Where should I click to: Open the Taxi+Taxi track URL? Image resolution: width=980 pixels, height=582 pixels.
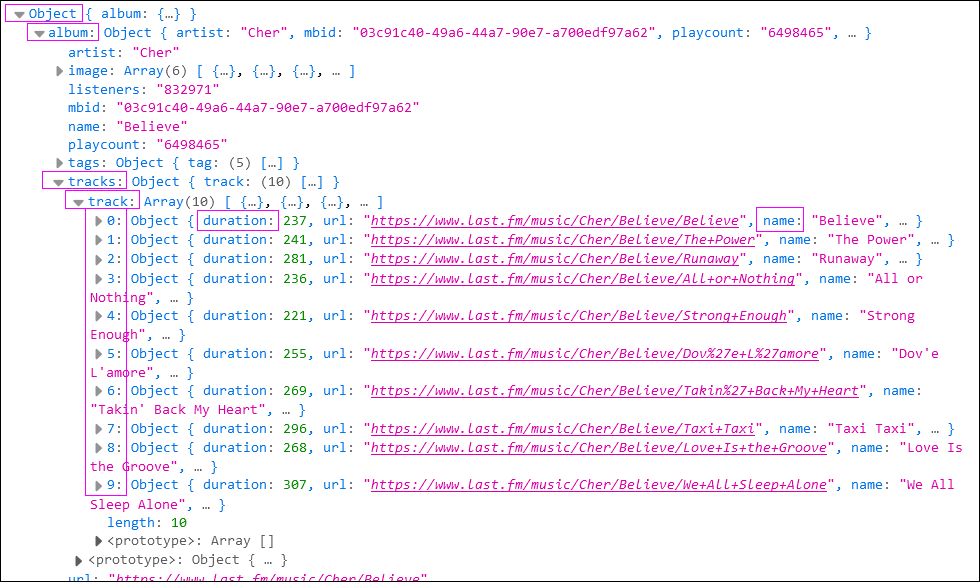(x=563, y=429)
